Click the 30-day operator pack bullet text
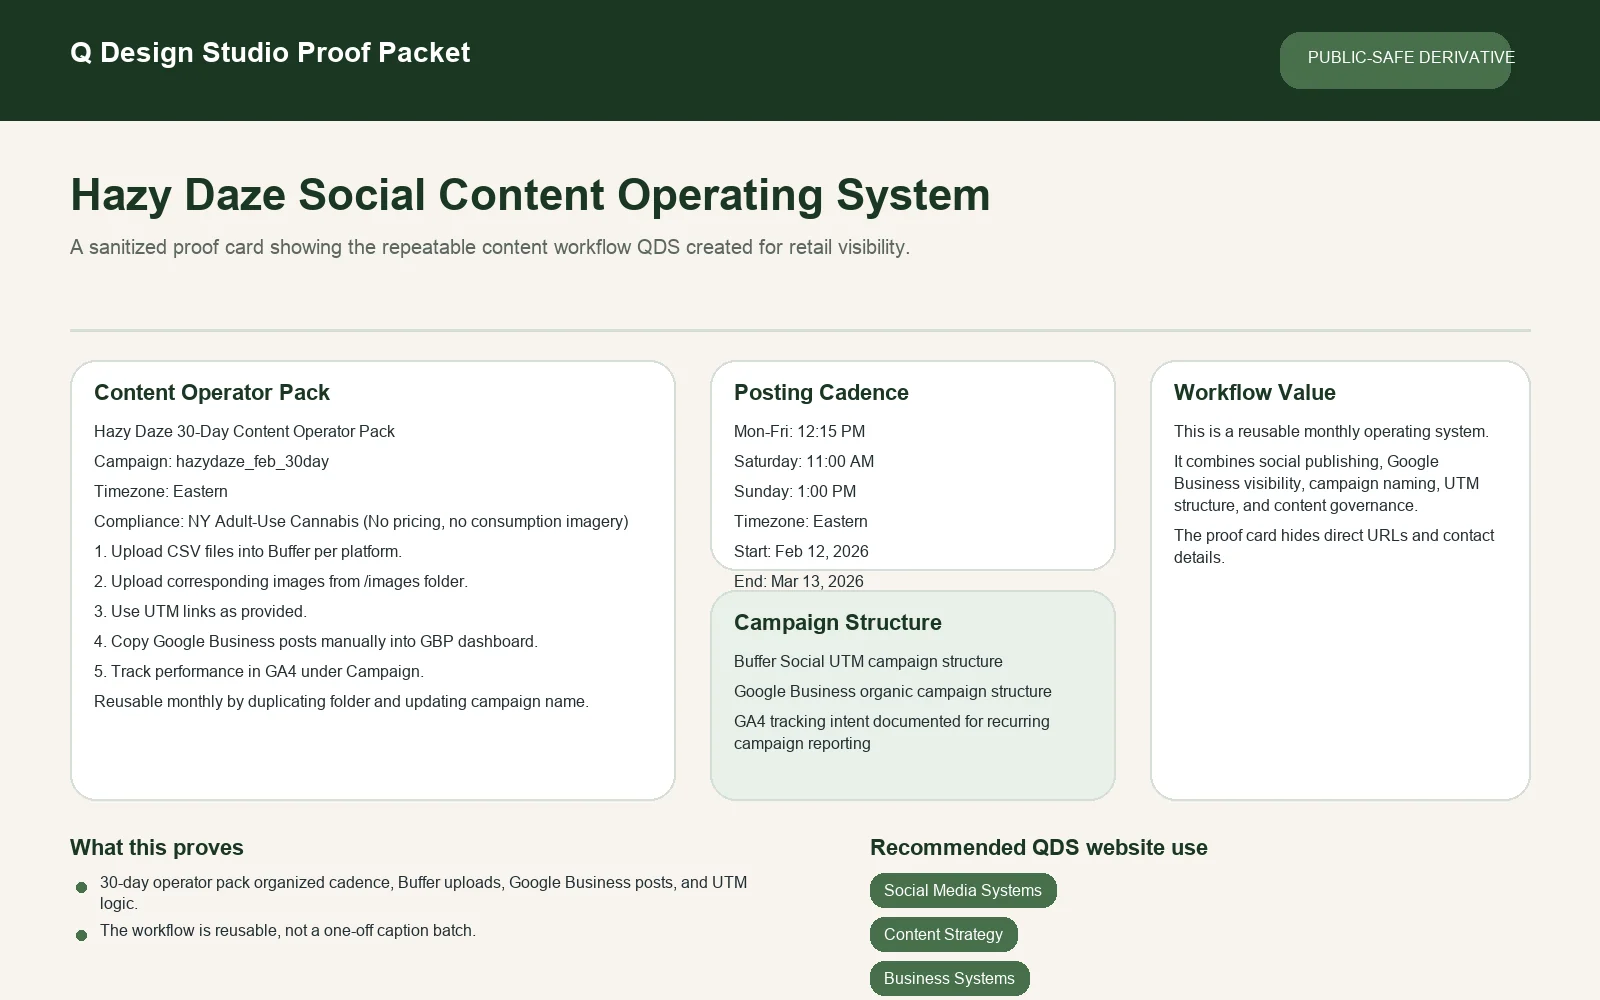This screenshot has height=1000, width=1600. 423,893
